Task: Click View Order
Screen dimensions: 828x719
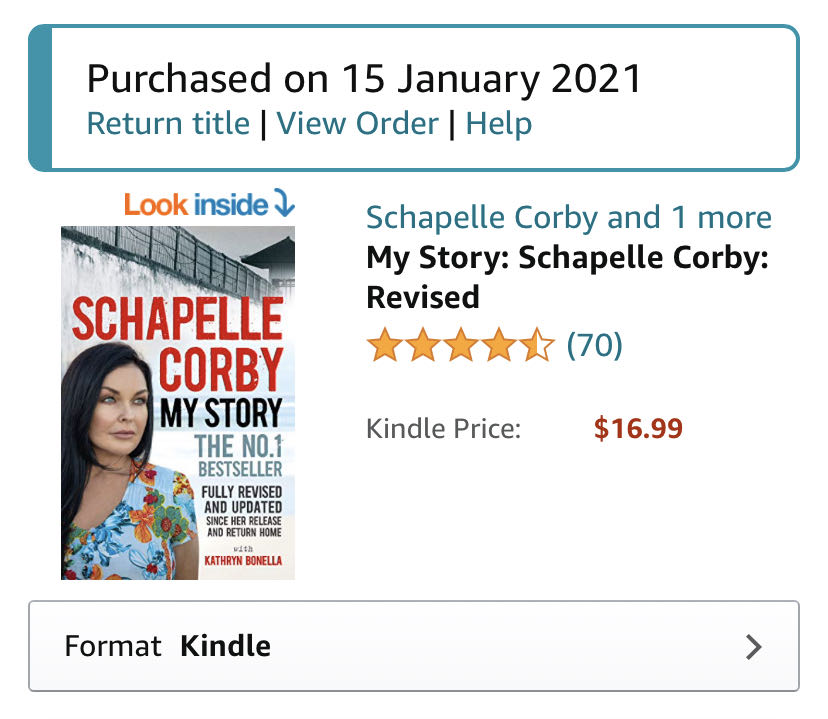Action: point(361,123)
